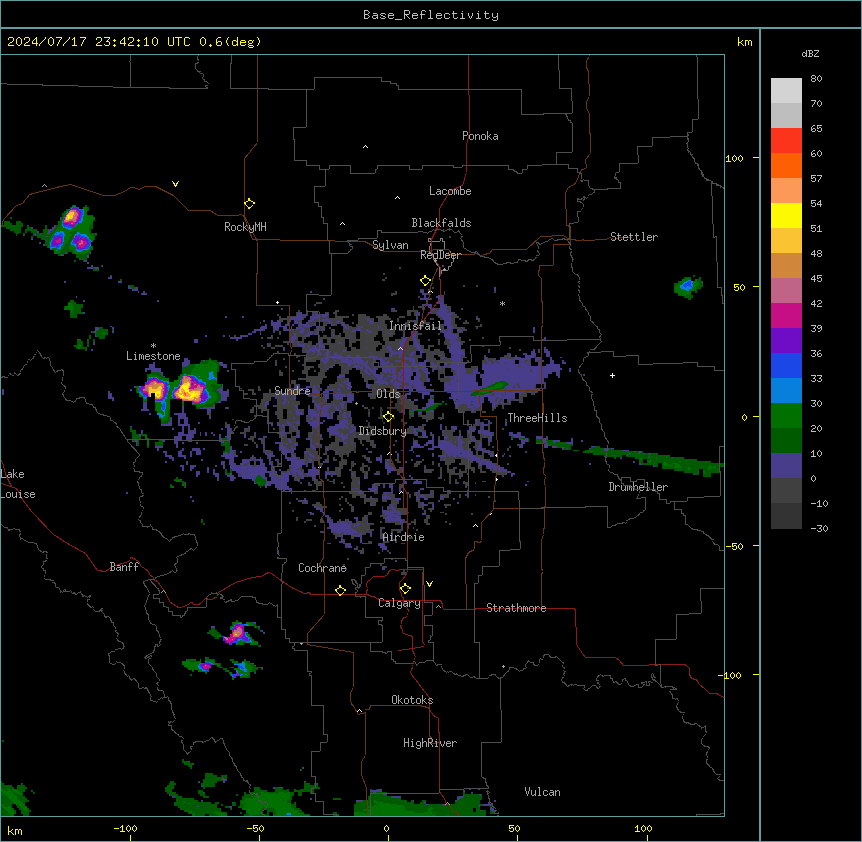This screenshot has height=842, width=862.
Task: Click the purple 10 dBZ legend color
Action: 786,466
